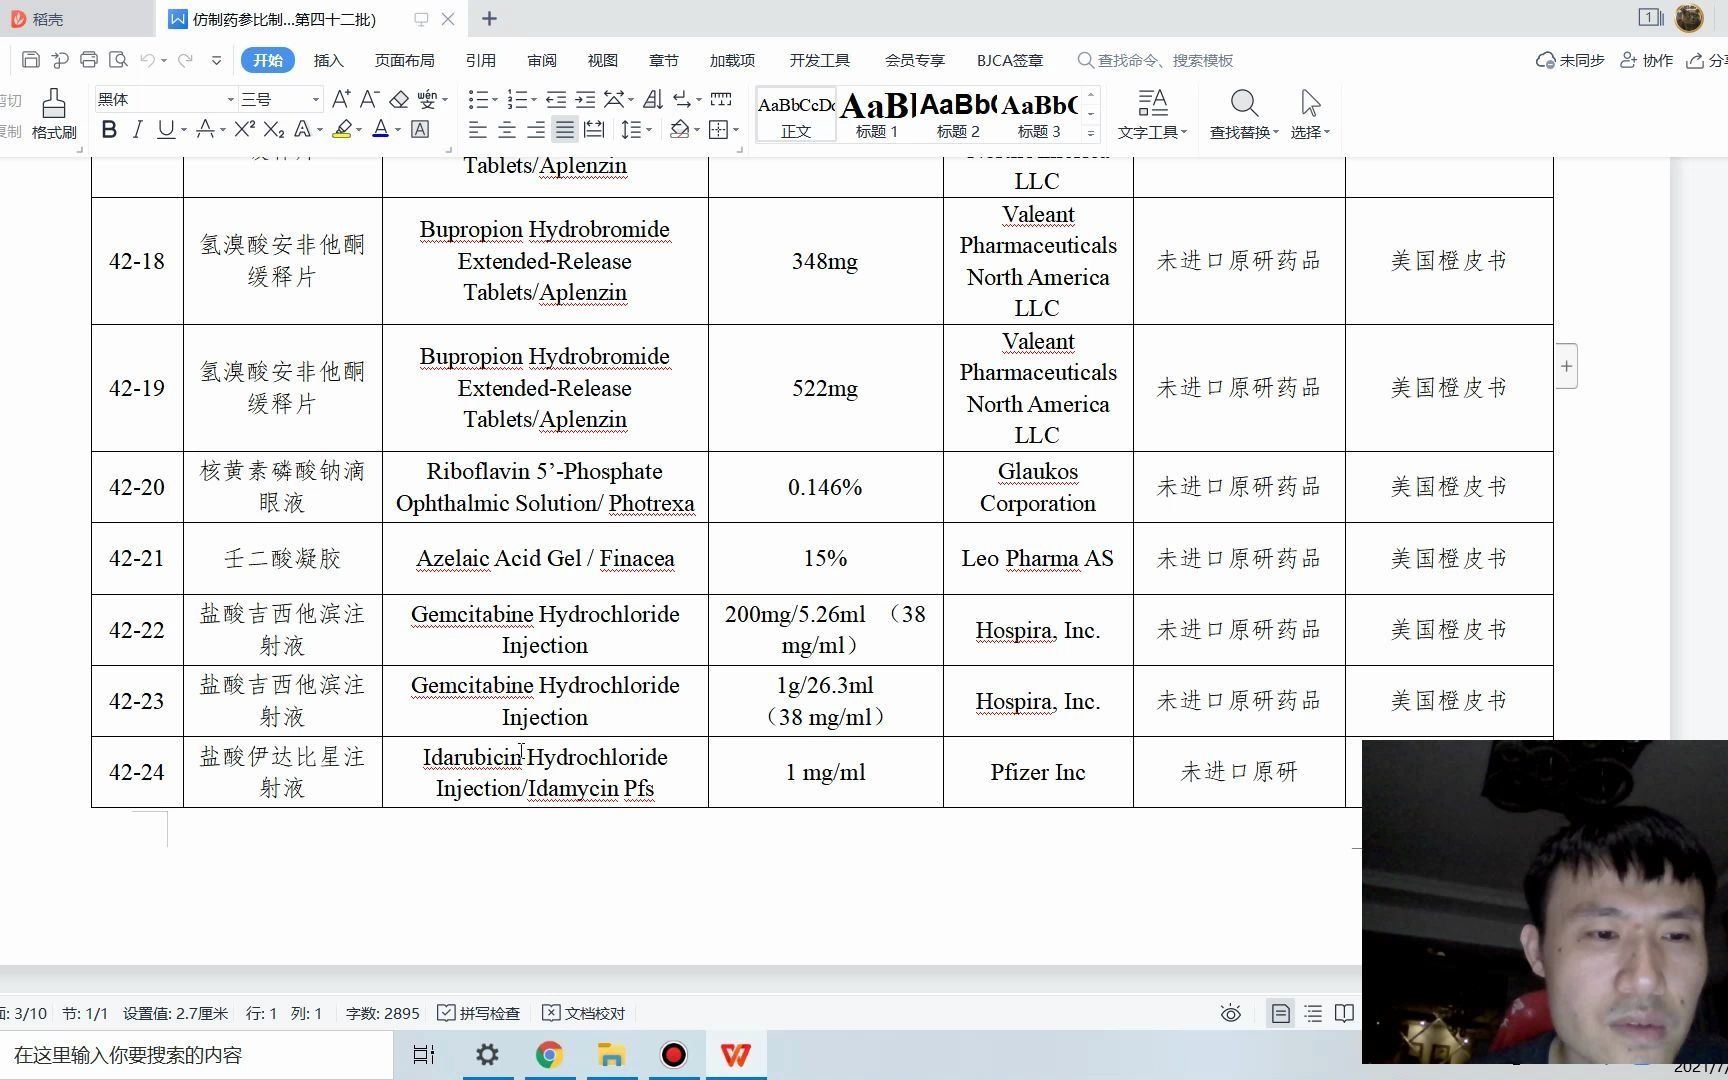Screen dimensions: 1728x1080
Task: Undo the last action
Action: [x=148, y=60]
